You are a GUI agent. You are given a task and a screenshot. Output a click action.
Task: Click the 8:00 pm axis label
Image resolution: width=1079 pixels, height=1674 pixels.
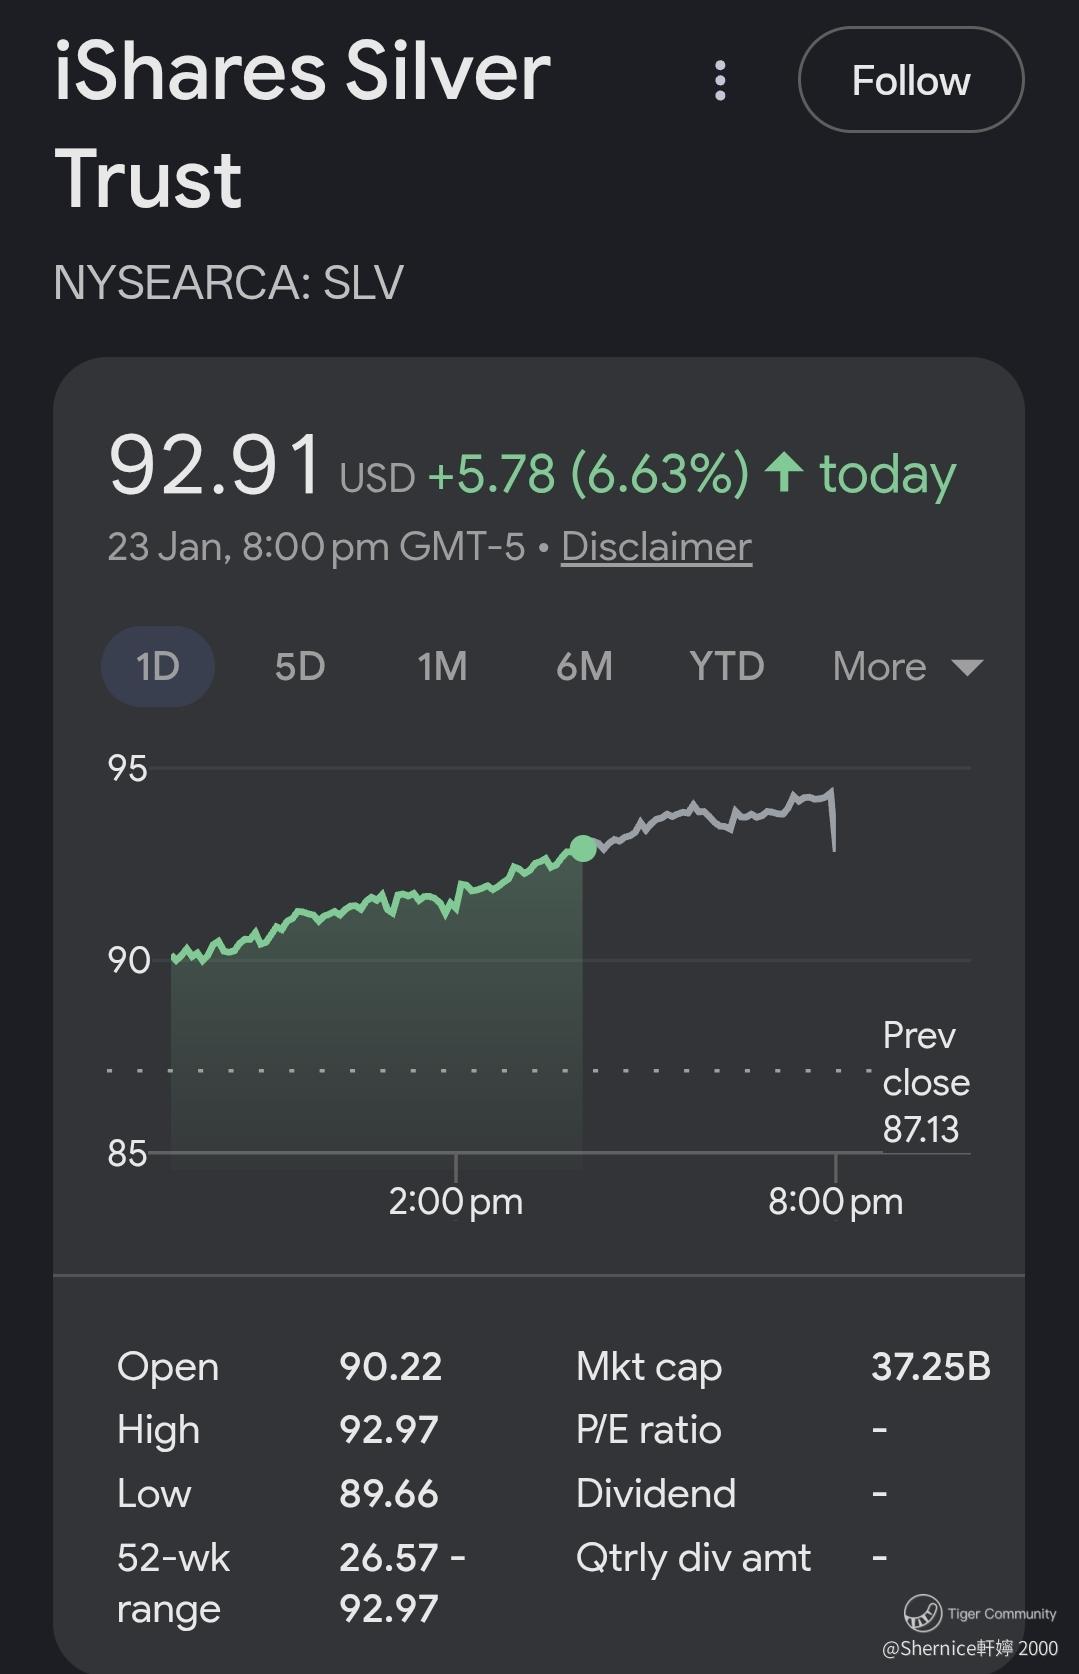pyautogui.click(x=835, y=1201)
